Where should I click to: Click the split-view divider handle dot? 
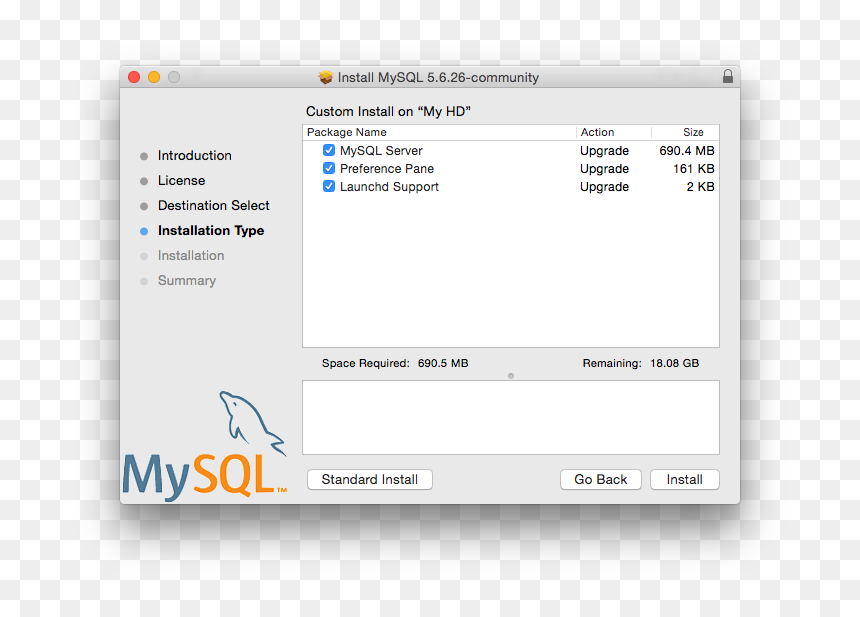pos(511,376)
